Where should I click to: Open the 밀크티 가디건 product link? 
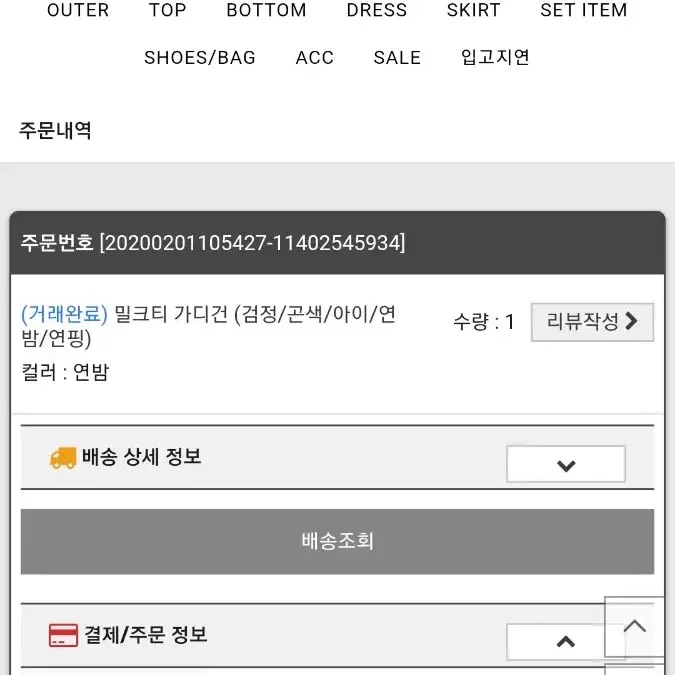coord(208,326)
